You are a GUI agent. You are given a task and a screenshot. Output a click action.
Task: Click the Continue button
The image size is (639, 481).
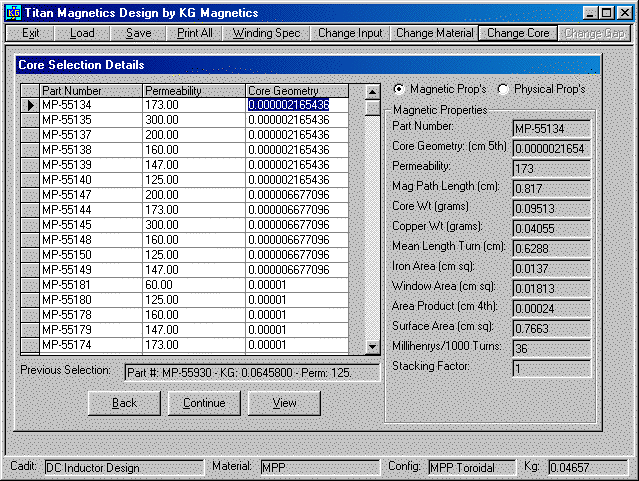click(x=204, y=403)
